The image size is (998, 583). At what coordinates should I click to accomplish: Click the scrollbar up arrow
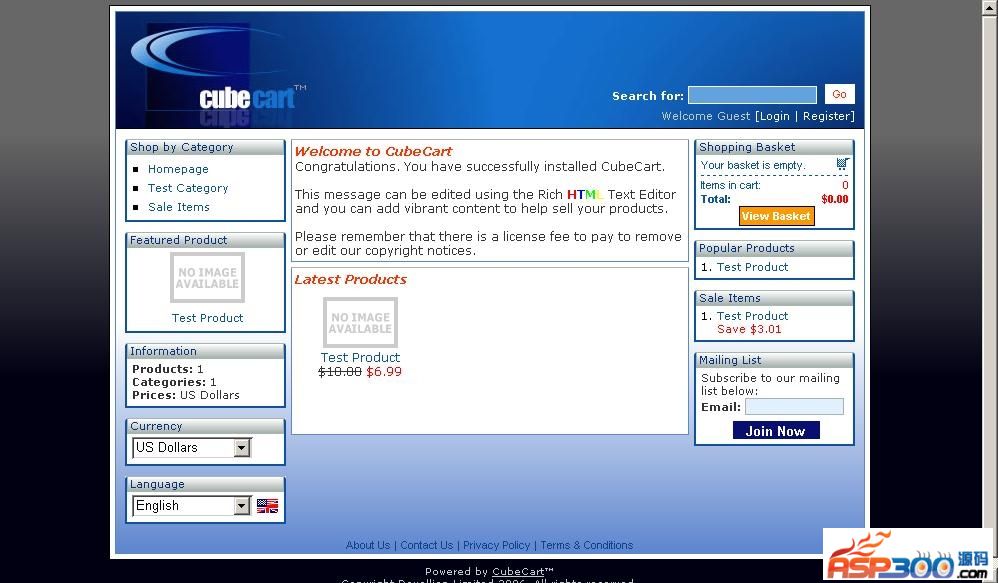pyautogui.click(x=991, y=7)
